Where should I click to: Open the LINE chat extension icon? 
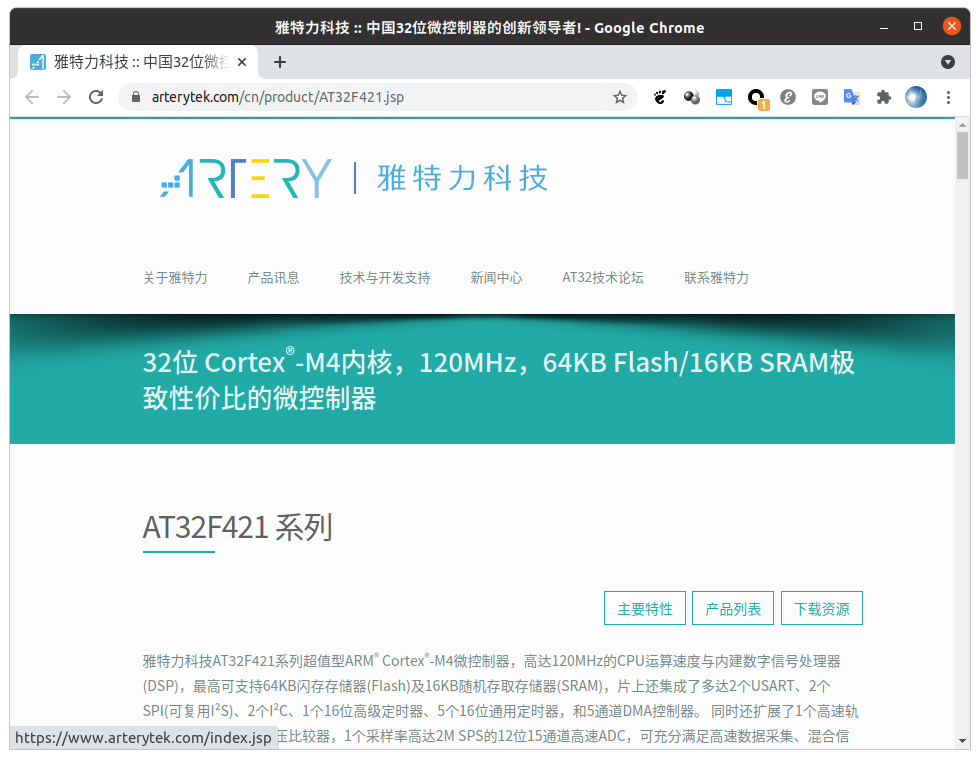[x=820, y=97]
